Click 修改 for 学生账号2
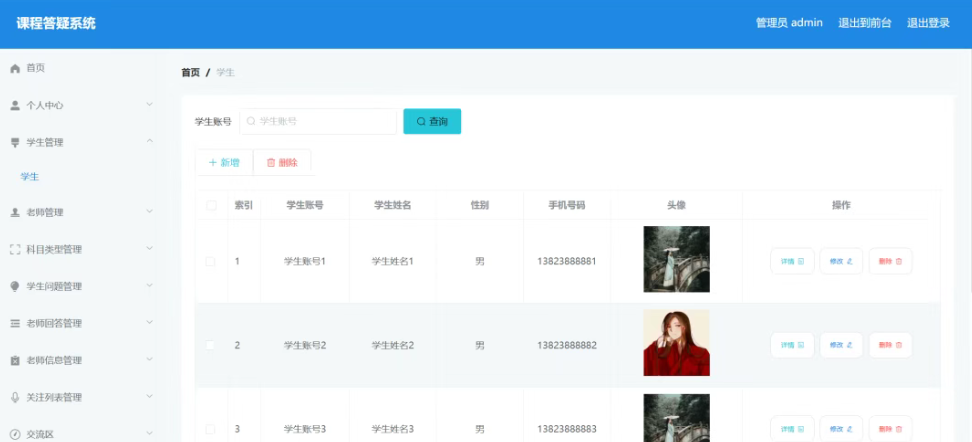This screenshot has height=442, width=972. (x=841, y=345)
